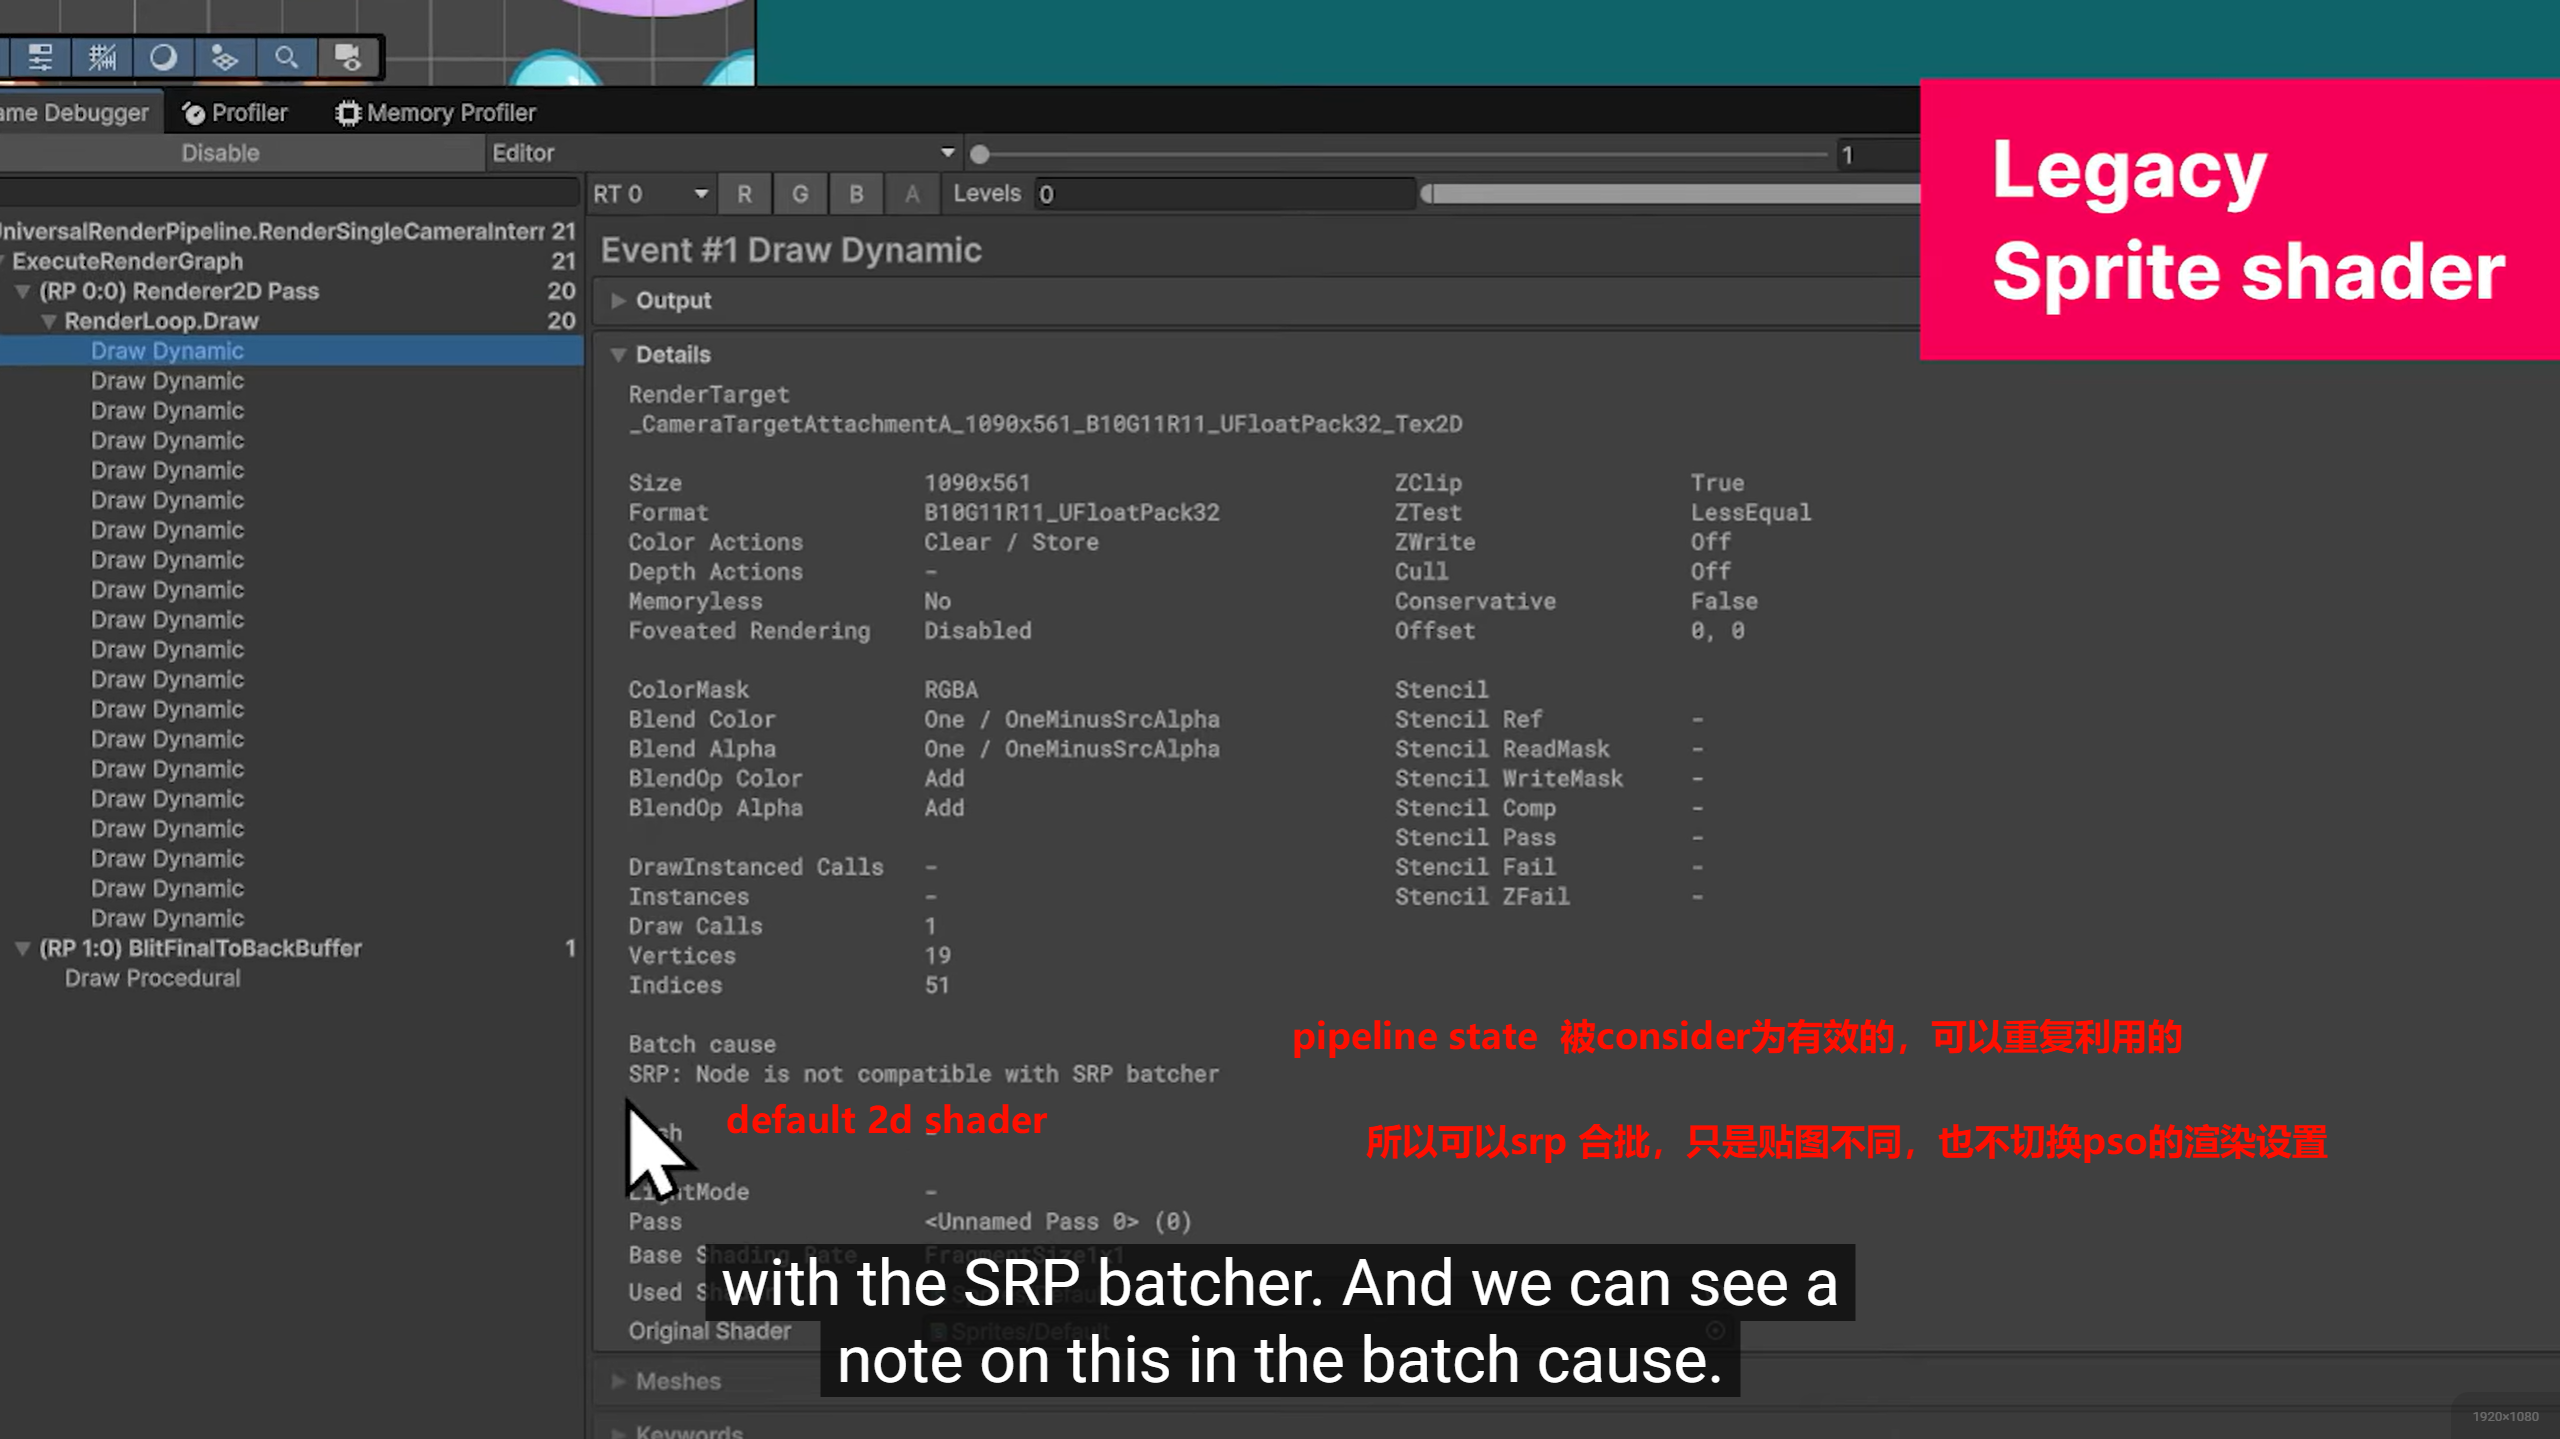Click the frame event slider handle

coord(980,154)
